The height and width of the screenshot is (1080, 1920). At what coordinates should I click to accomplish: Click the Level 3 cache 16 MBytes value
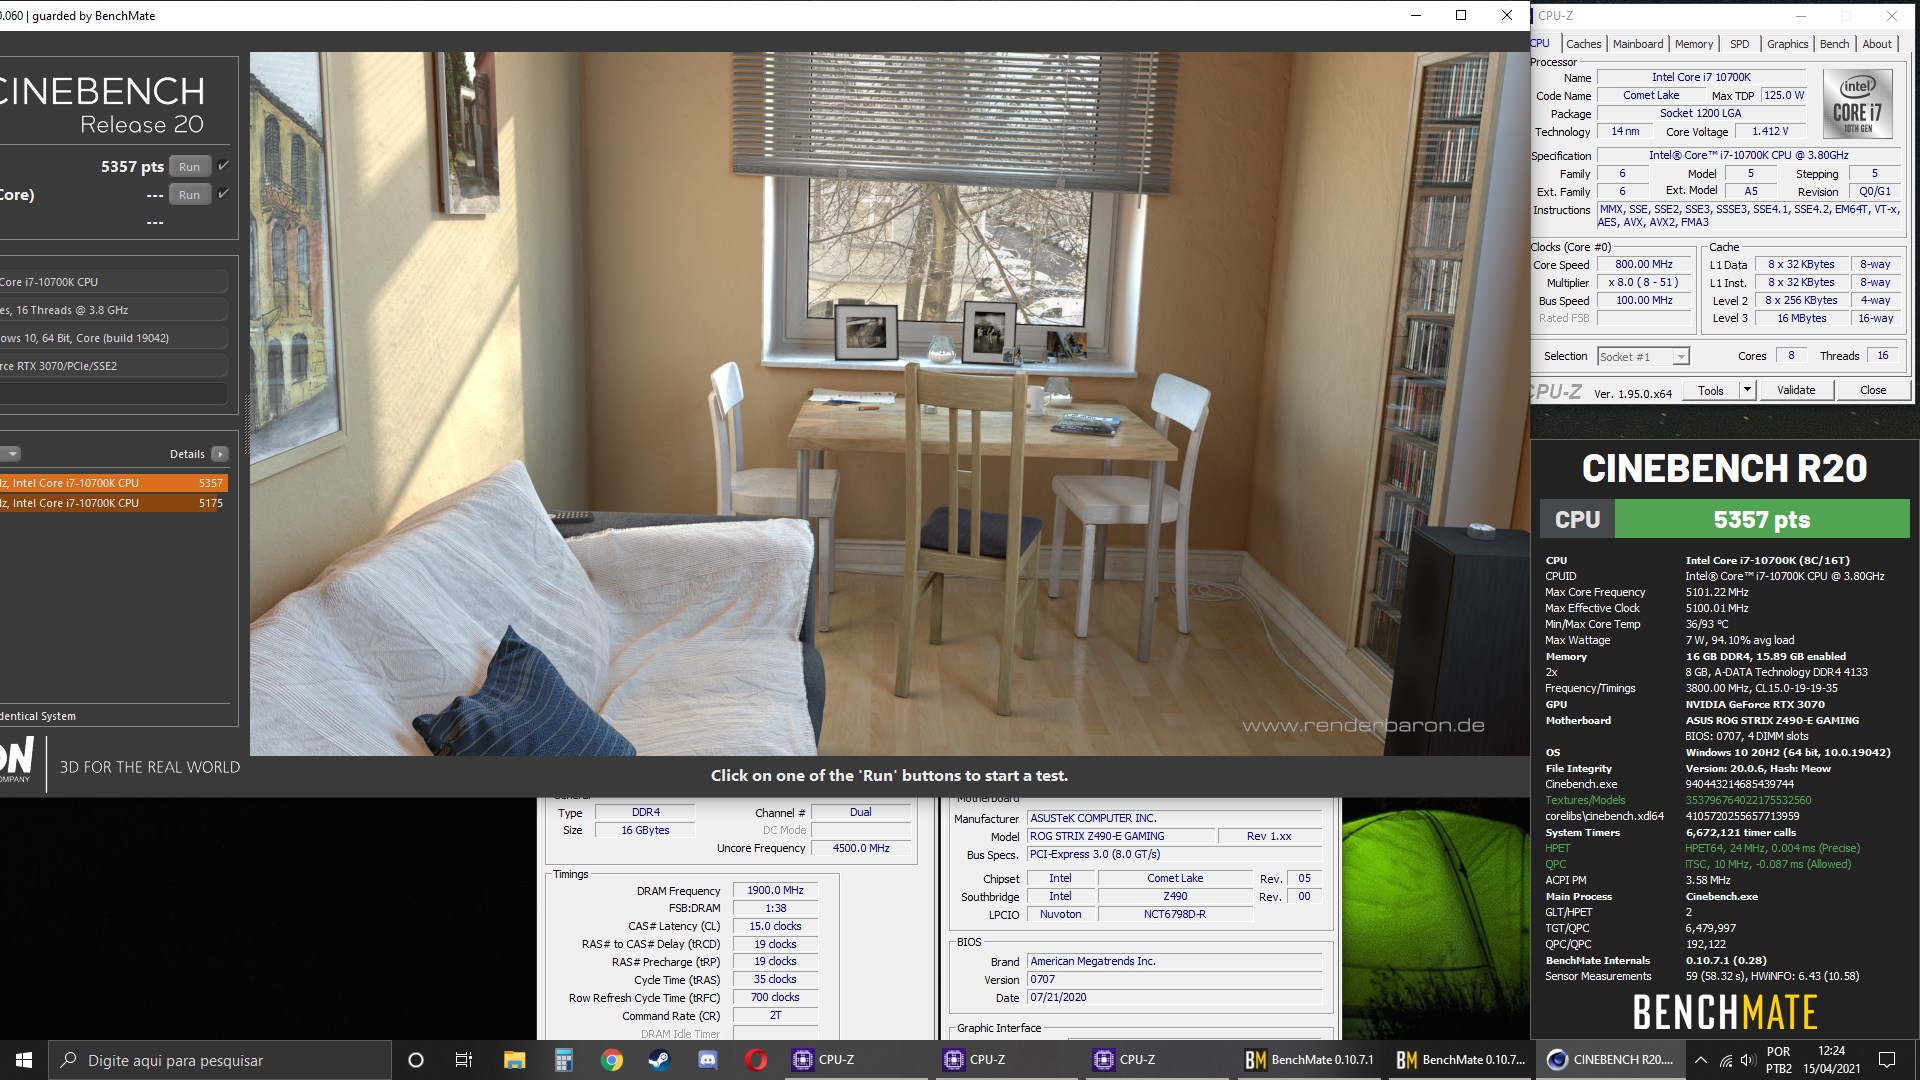[x=1801, y=318]
